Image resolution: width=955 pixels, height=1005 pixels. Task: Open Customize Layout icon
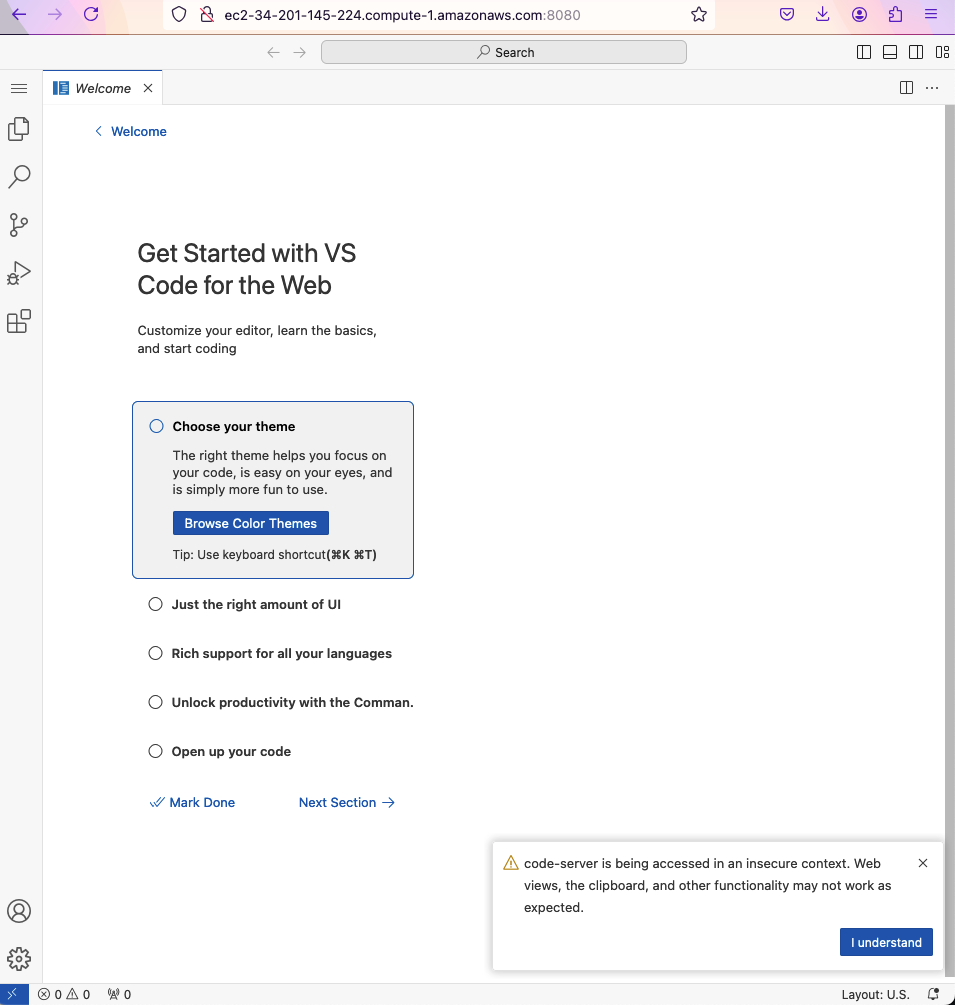click(942, 53)
